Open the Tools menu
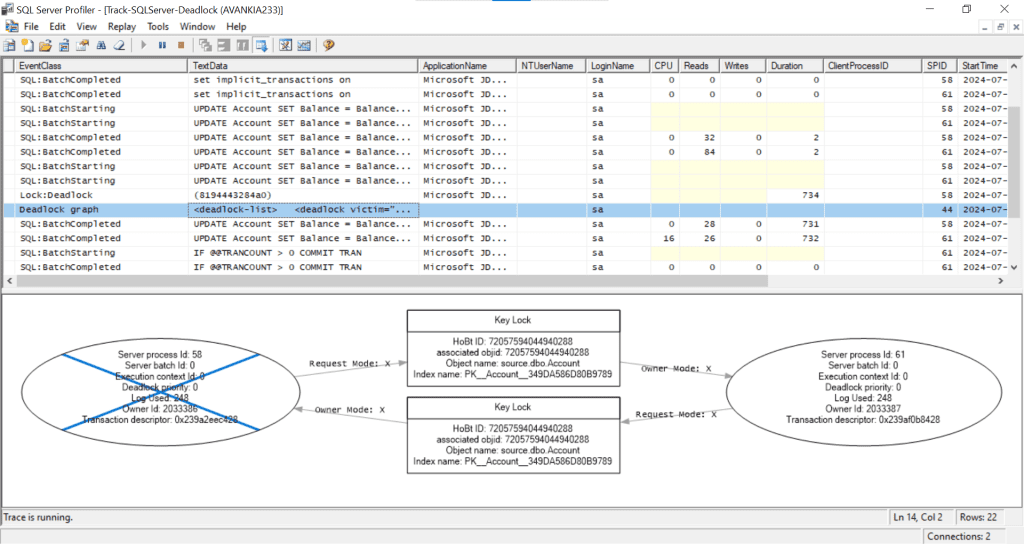1024x544 pixels. 158,26
